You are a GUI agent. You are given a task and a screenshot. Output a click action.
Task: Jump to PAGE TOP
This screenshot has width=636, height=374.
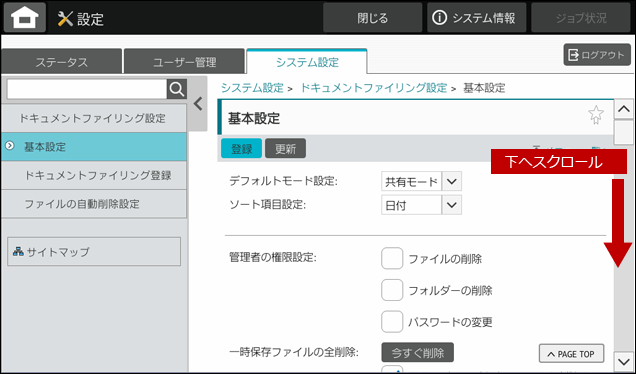(571, 354)
